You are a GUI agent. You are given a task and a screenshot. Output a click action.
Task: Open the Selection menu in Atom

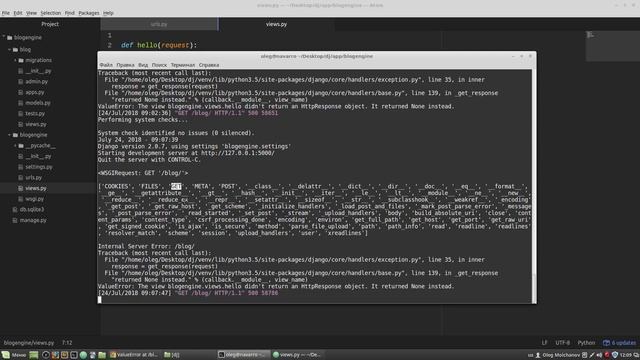pos(51,13)
